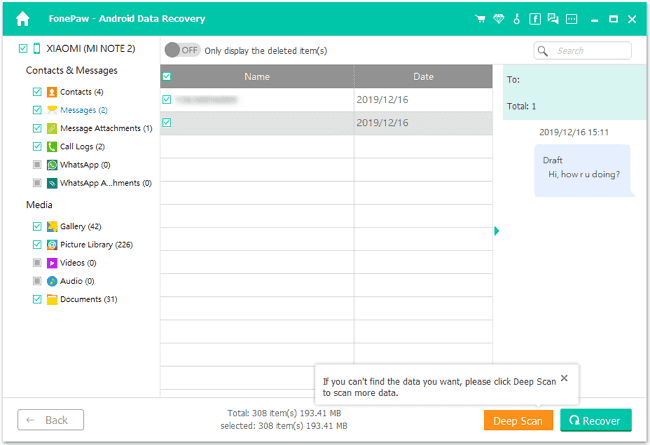
Task: Select the Audio (0) category
Action: pyautogui.click(x=77, y=281)
